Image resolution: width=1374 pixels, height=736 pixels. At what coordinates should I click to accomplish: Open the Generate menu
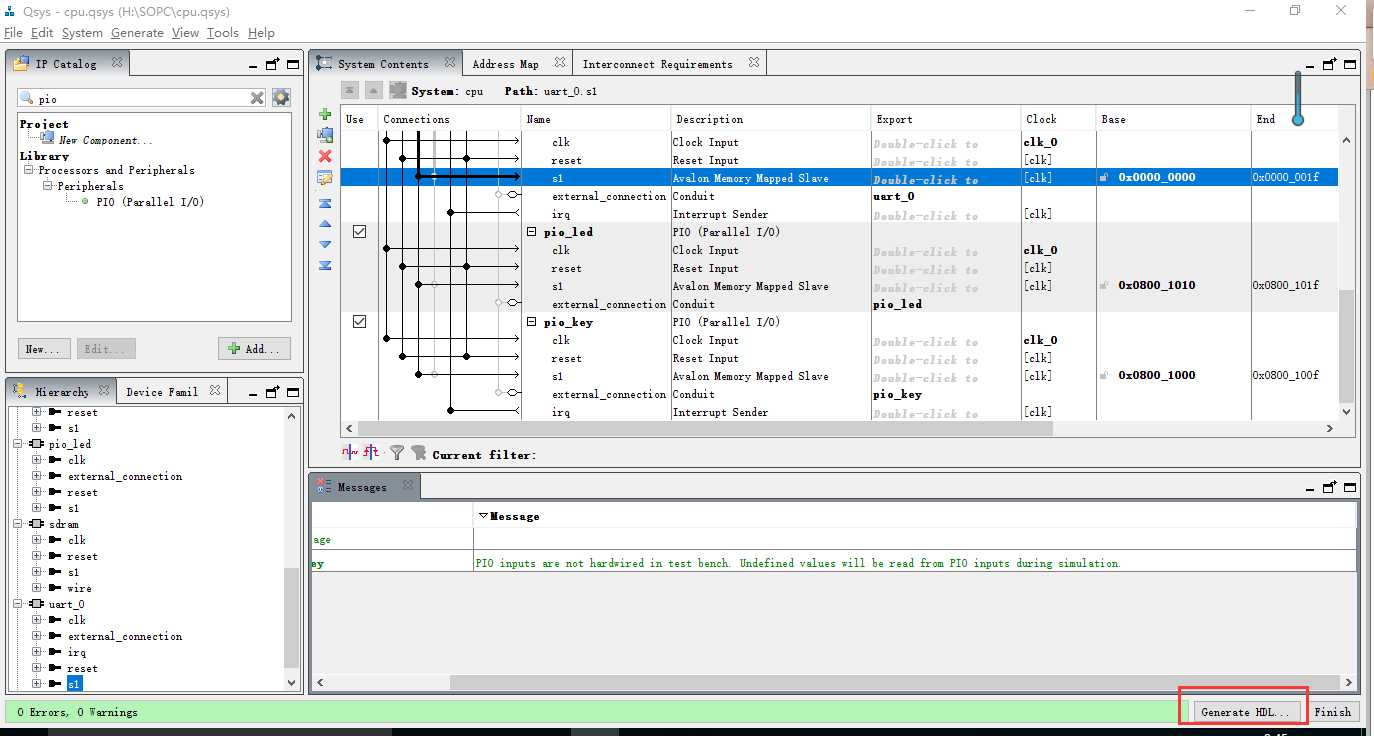point(137,33)
